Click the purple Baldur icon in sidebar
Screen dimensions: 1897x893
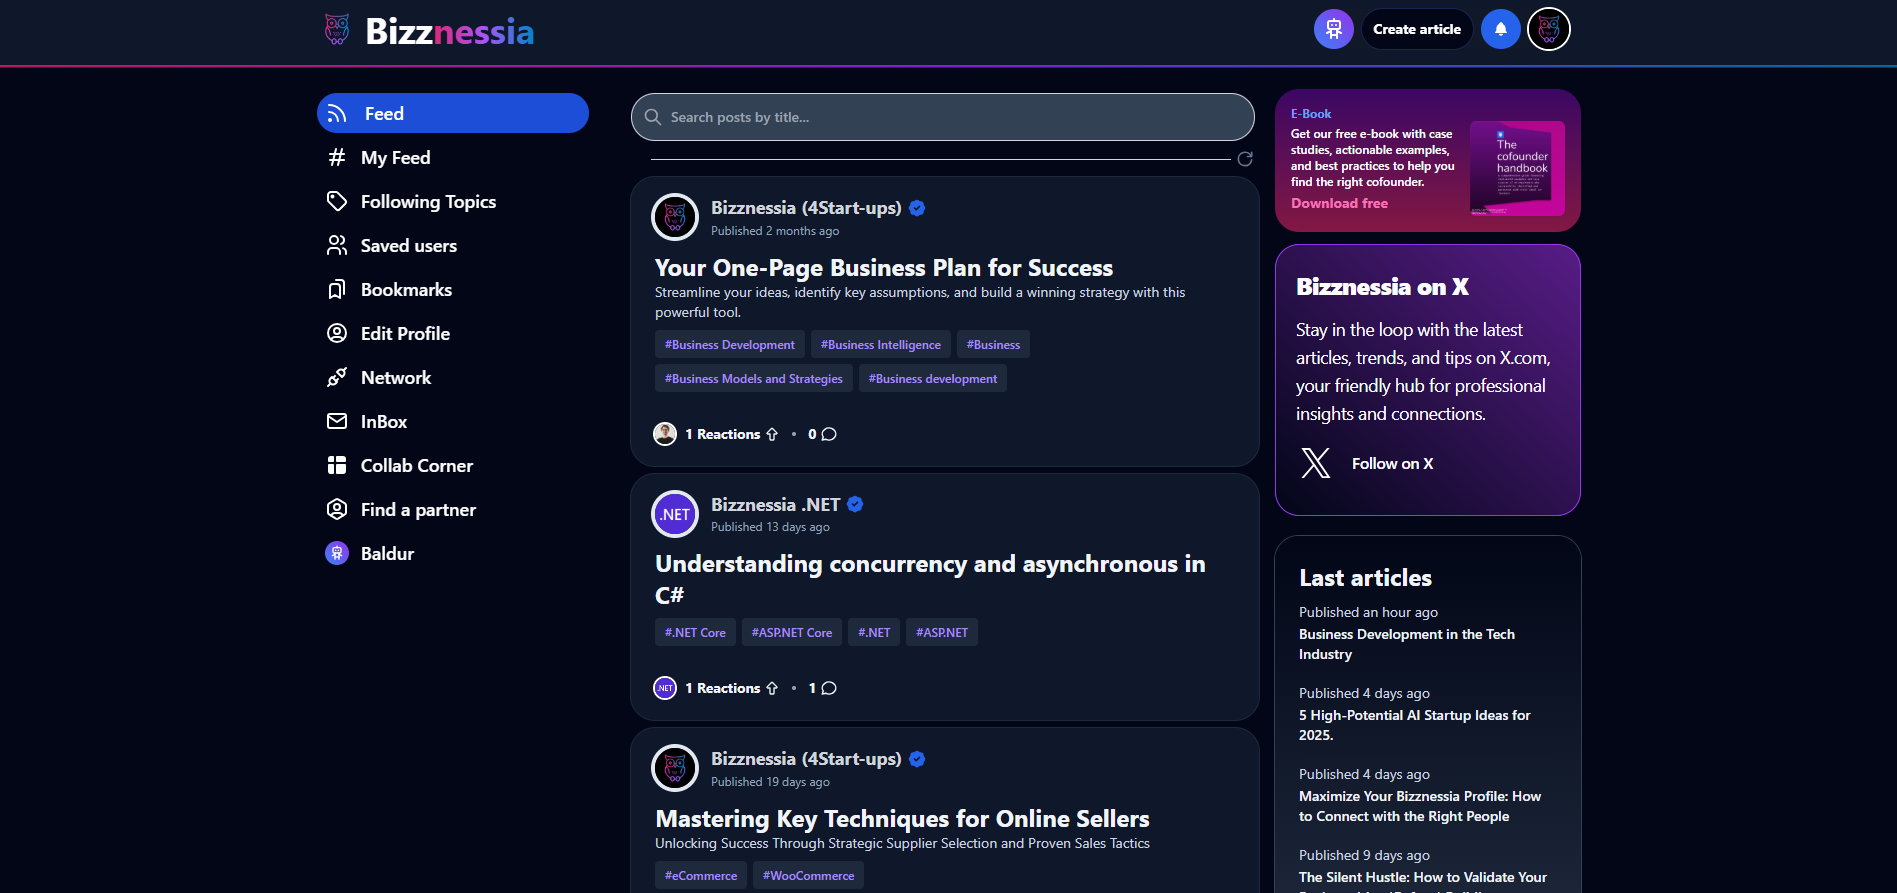point(337,554)
